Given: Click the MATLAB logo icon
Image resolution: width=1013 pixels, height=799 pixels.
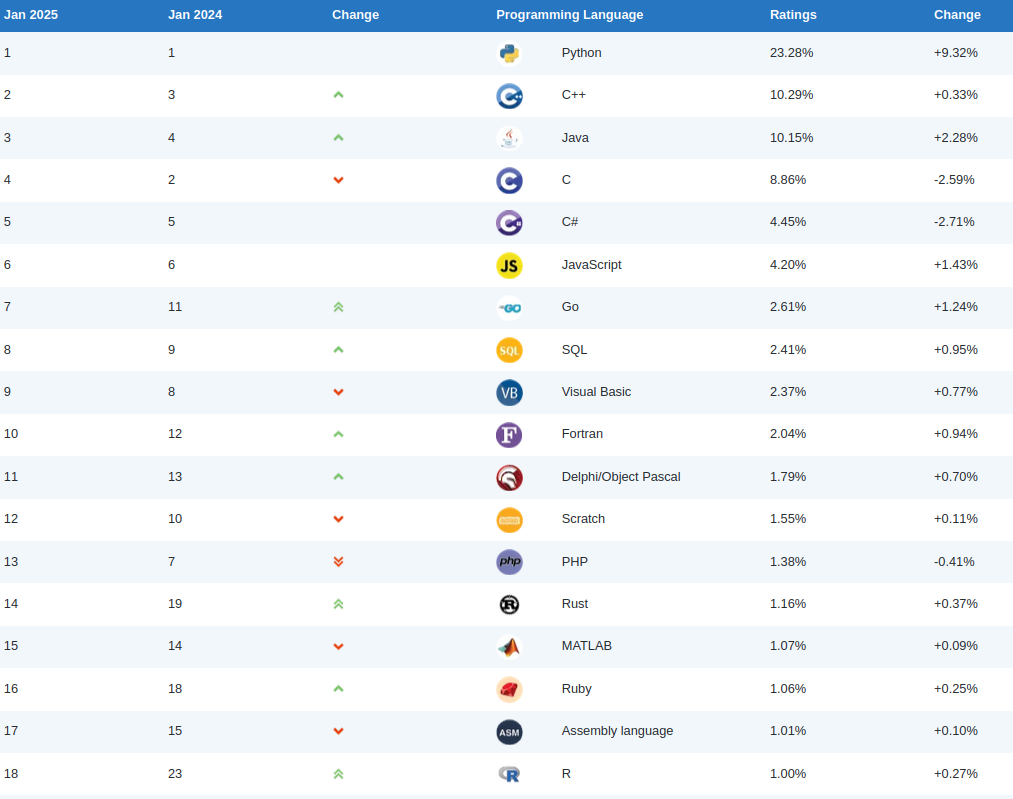Looking at the screenshot, I should point(509,647).
